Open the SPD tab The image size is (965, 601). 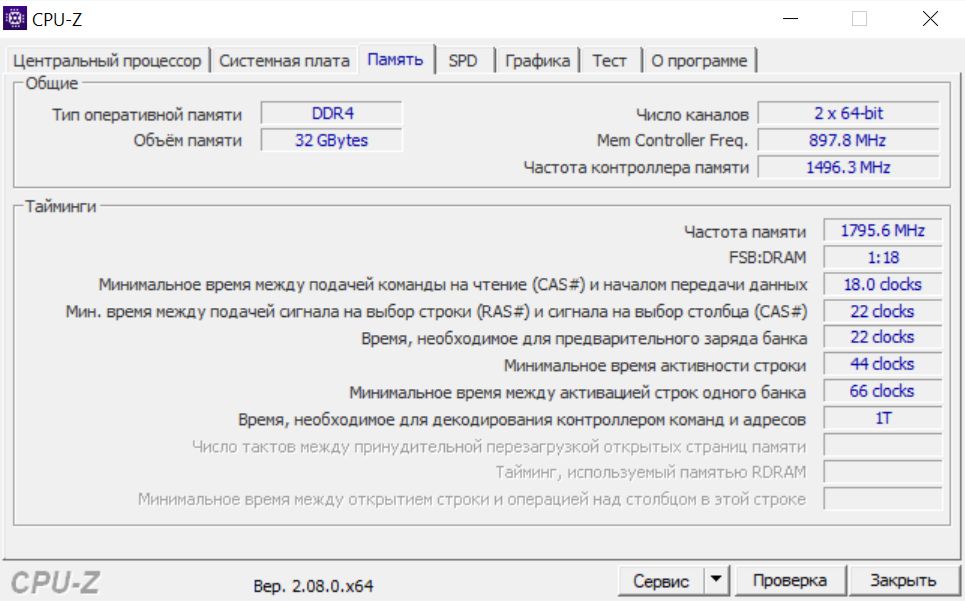pyautogui.click(x=463, y=61)
